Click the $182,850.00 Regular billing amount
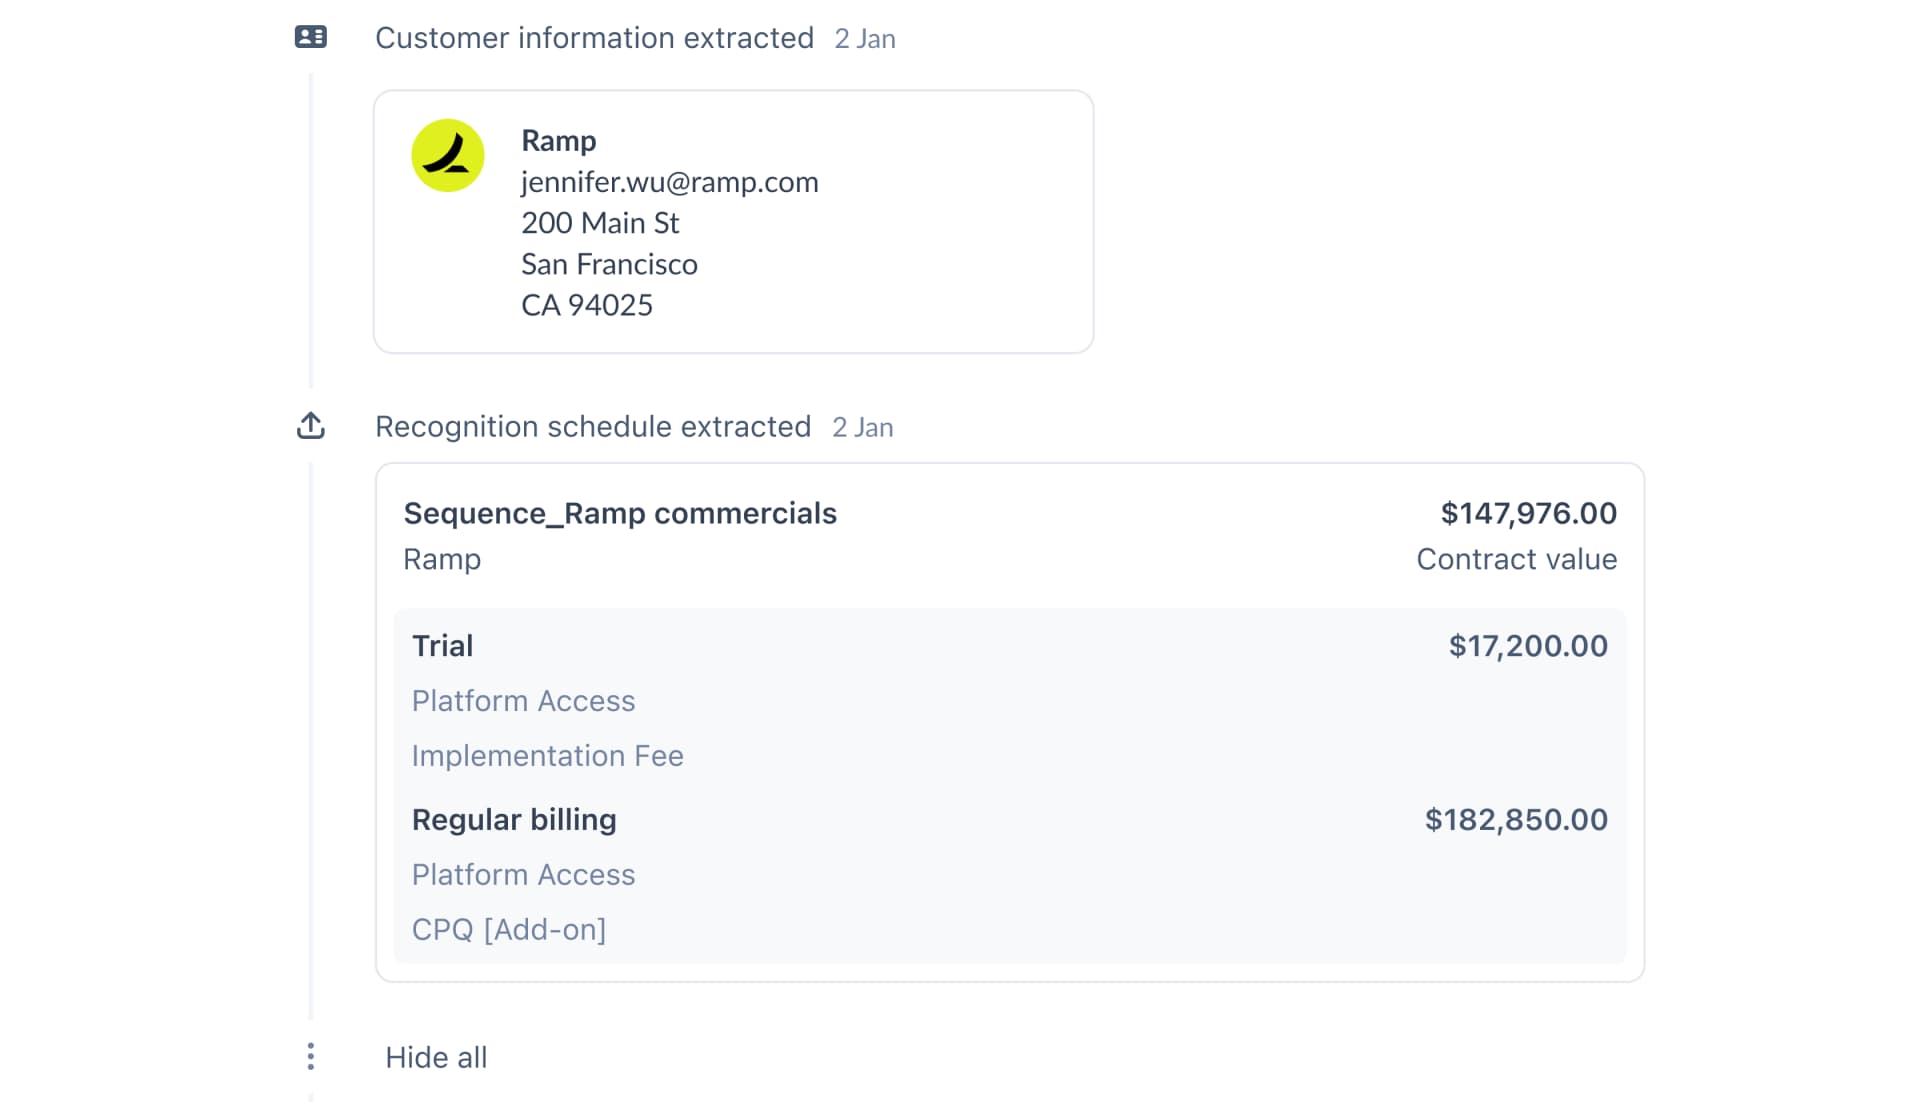The image size is (1920, 1102). (1516, 820)
